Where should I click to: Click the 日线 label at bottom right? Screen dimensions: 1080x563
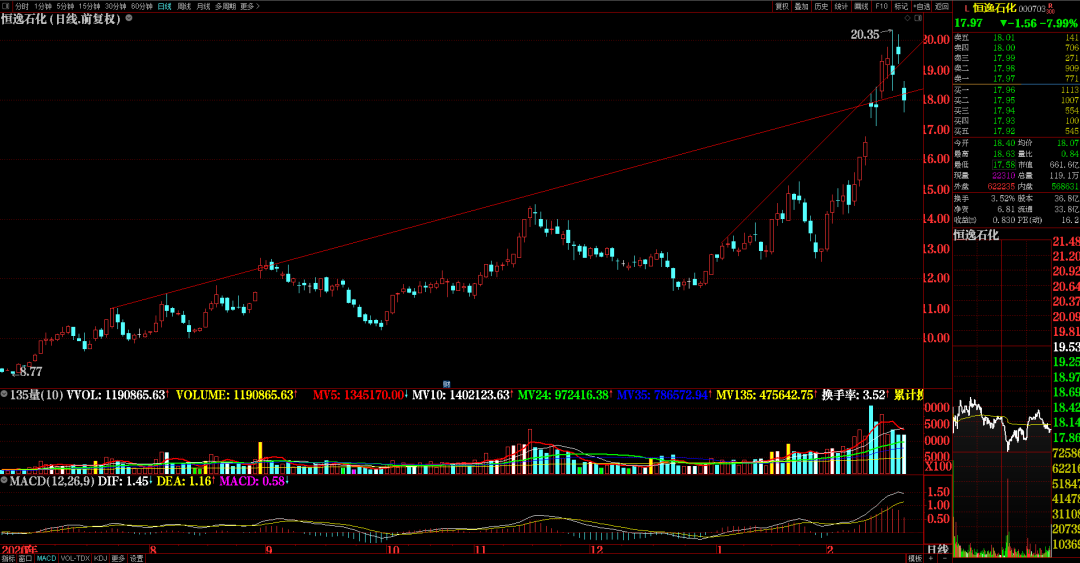coord(937,549)
